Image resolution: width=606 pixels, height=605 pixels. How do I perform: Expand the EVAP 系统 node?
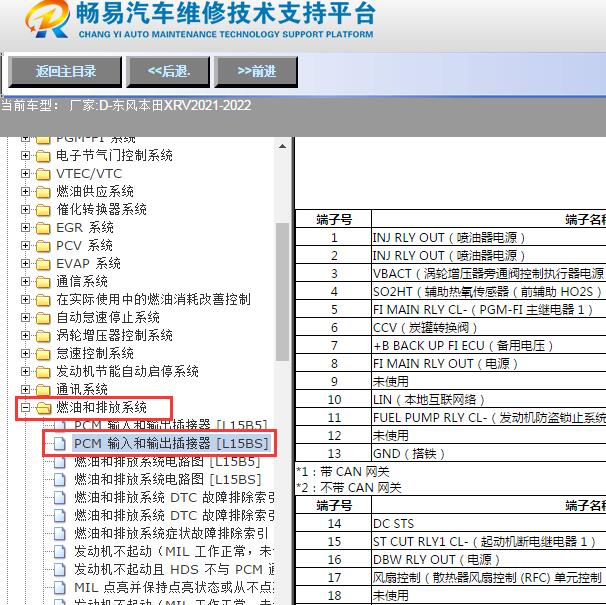click(x=25, y=263)
